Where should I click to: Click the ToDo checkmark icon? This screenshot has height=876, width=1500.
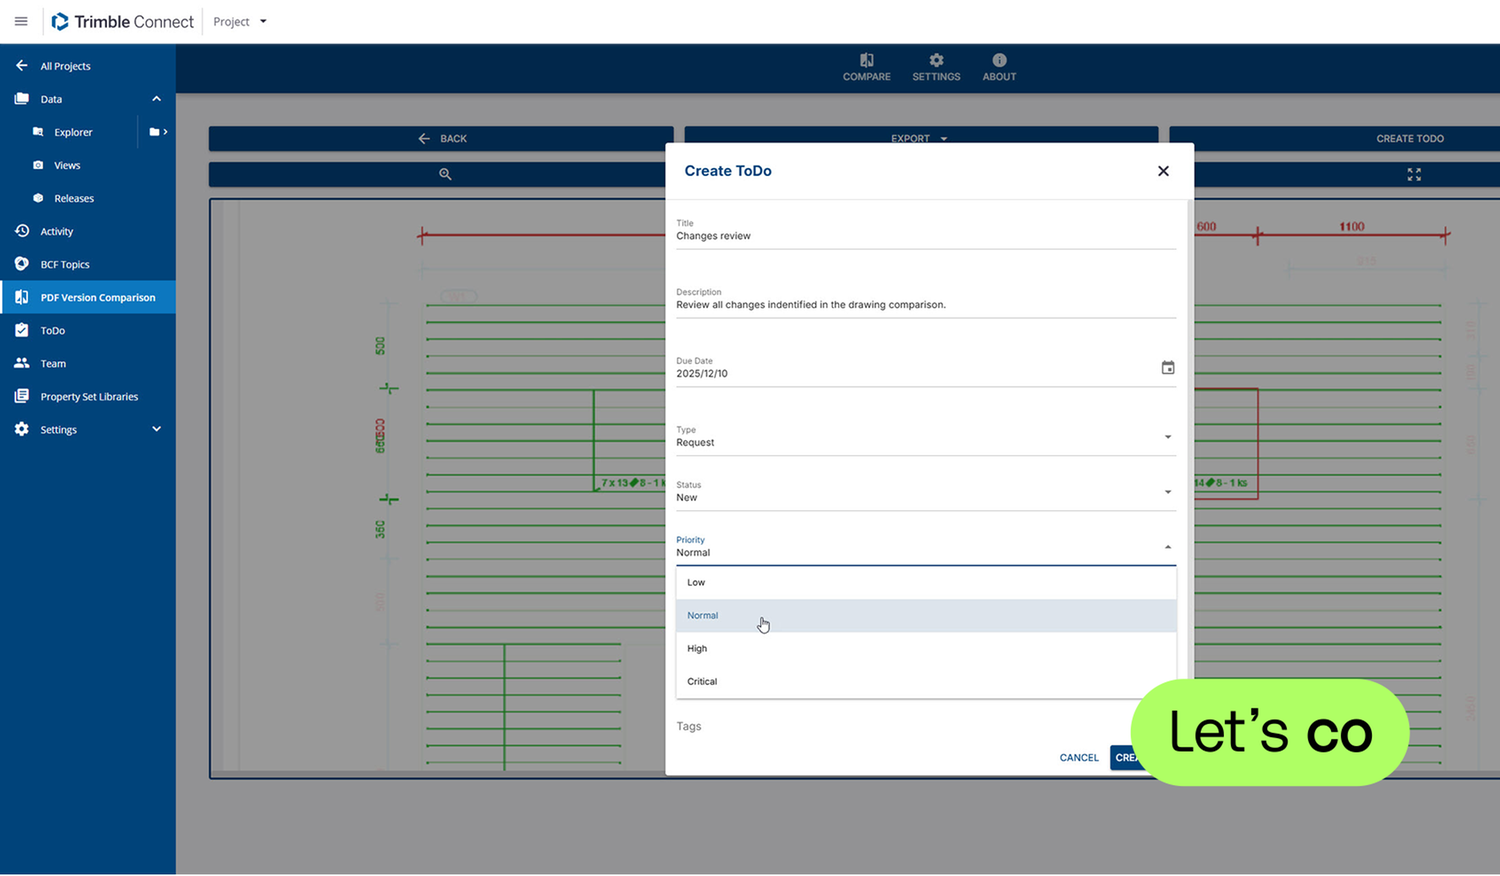pos(22,330)
